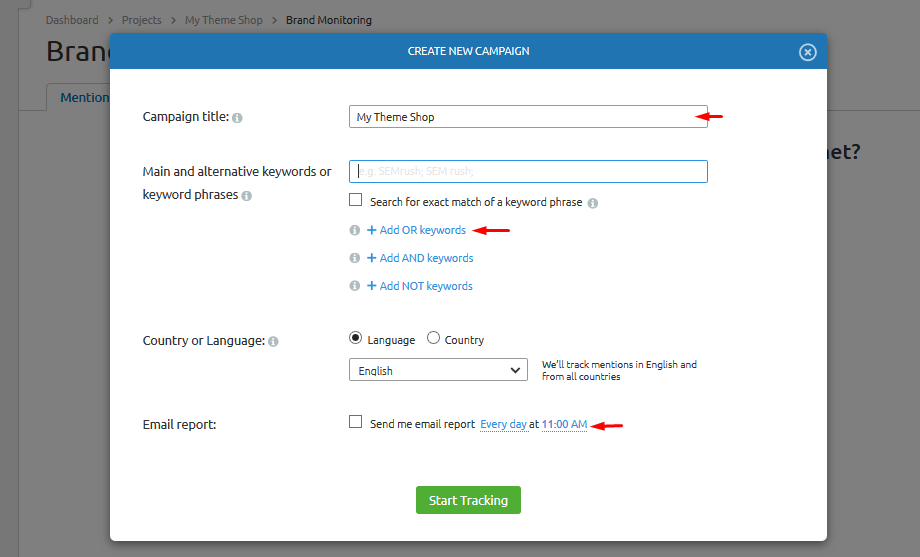Screen dimensions: 920x557
Task: Click info icon next to exact match option
Action: (593, 203)
